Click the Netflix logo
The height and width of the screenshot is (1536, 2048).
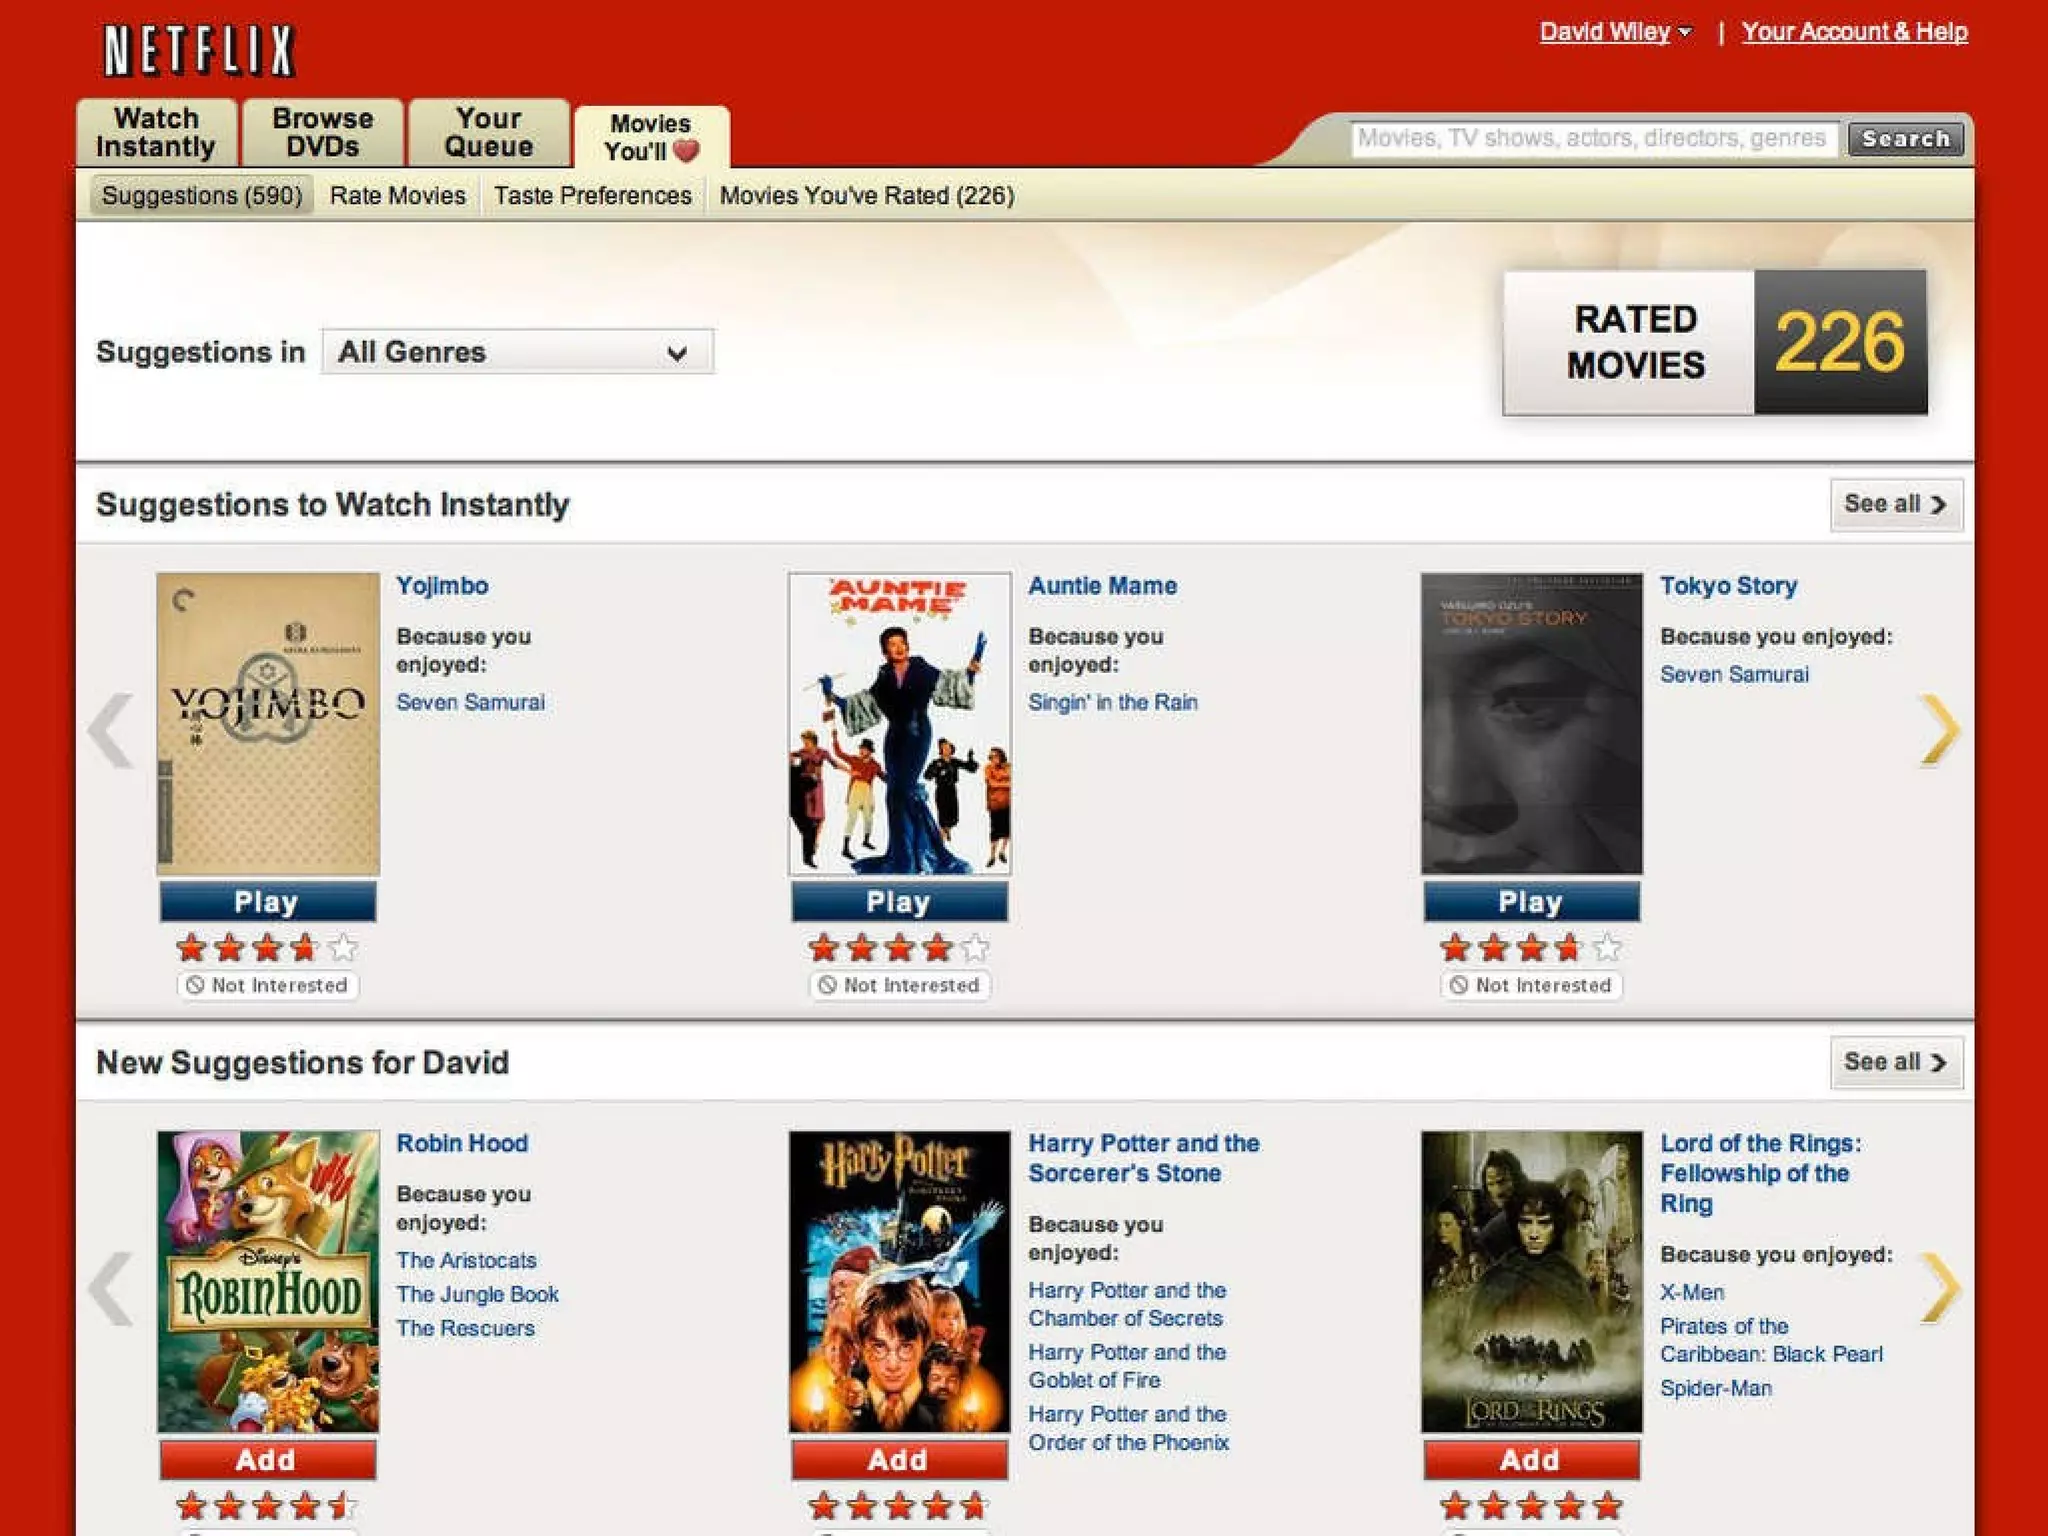pos(199,50)
